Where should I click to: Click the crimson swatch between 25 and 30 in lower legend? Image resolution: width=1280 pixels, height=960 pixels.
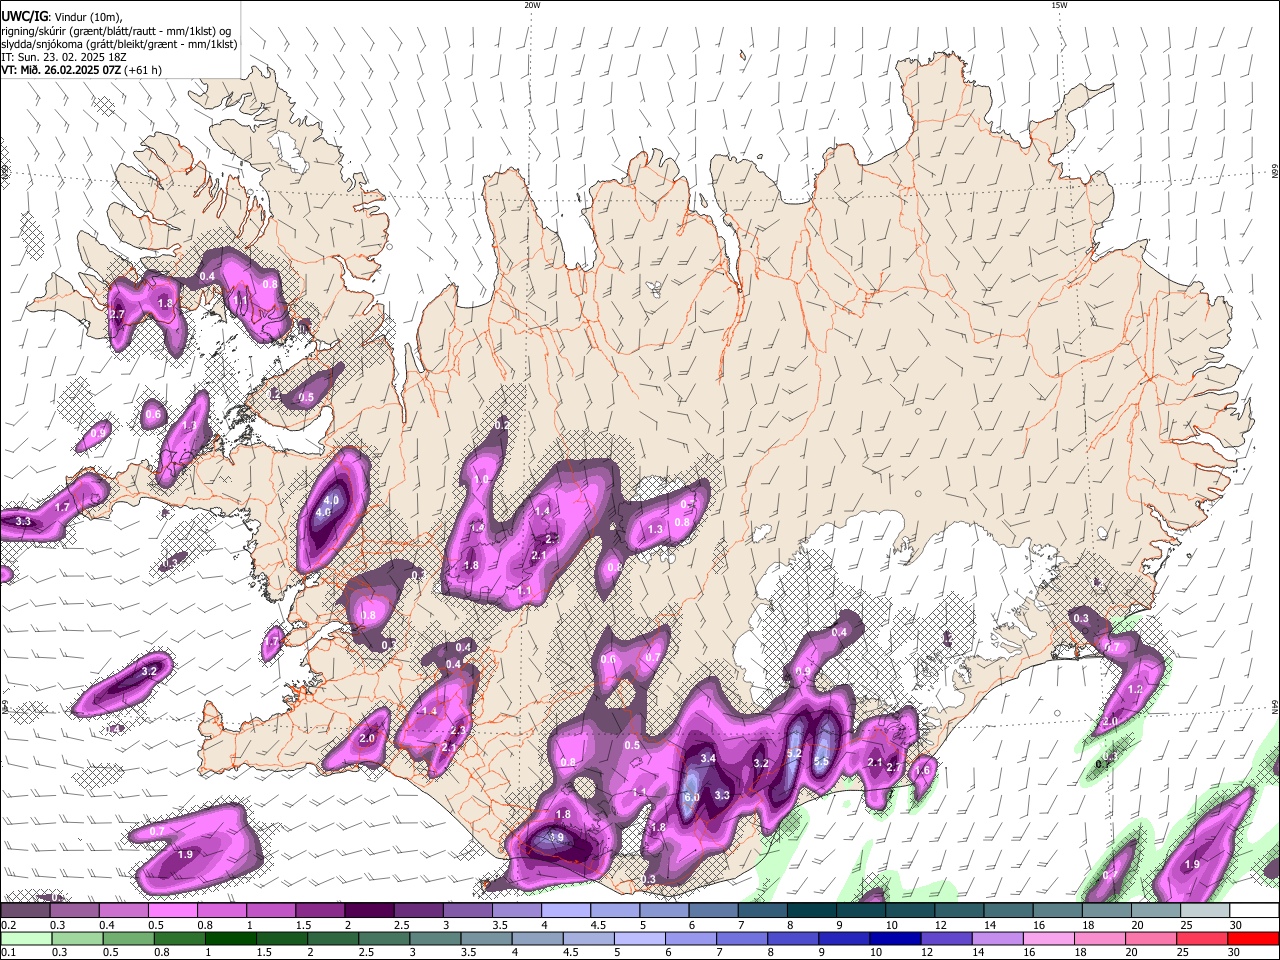pos(1203,938)
